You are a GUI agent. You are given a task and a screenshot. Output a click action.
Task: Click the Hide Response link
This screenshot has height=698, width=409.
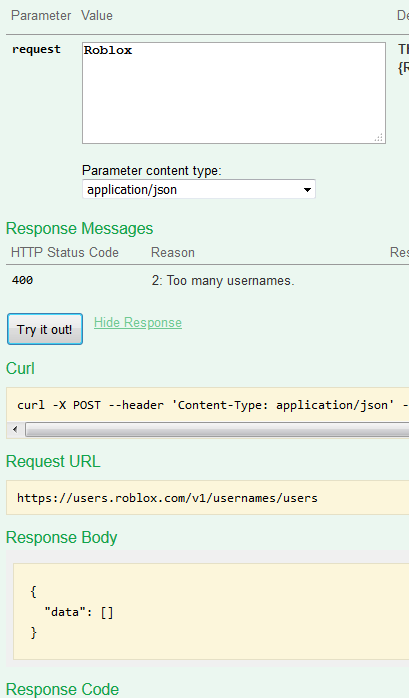[138, 322]
